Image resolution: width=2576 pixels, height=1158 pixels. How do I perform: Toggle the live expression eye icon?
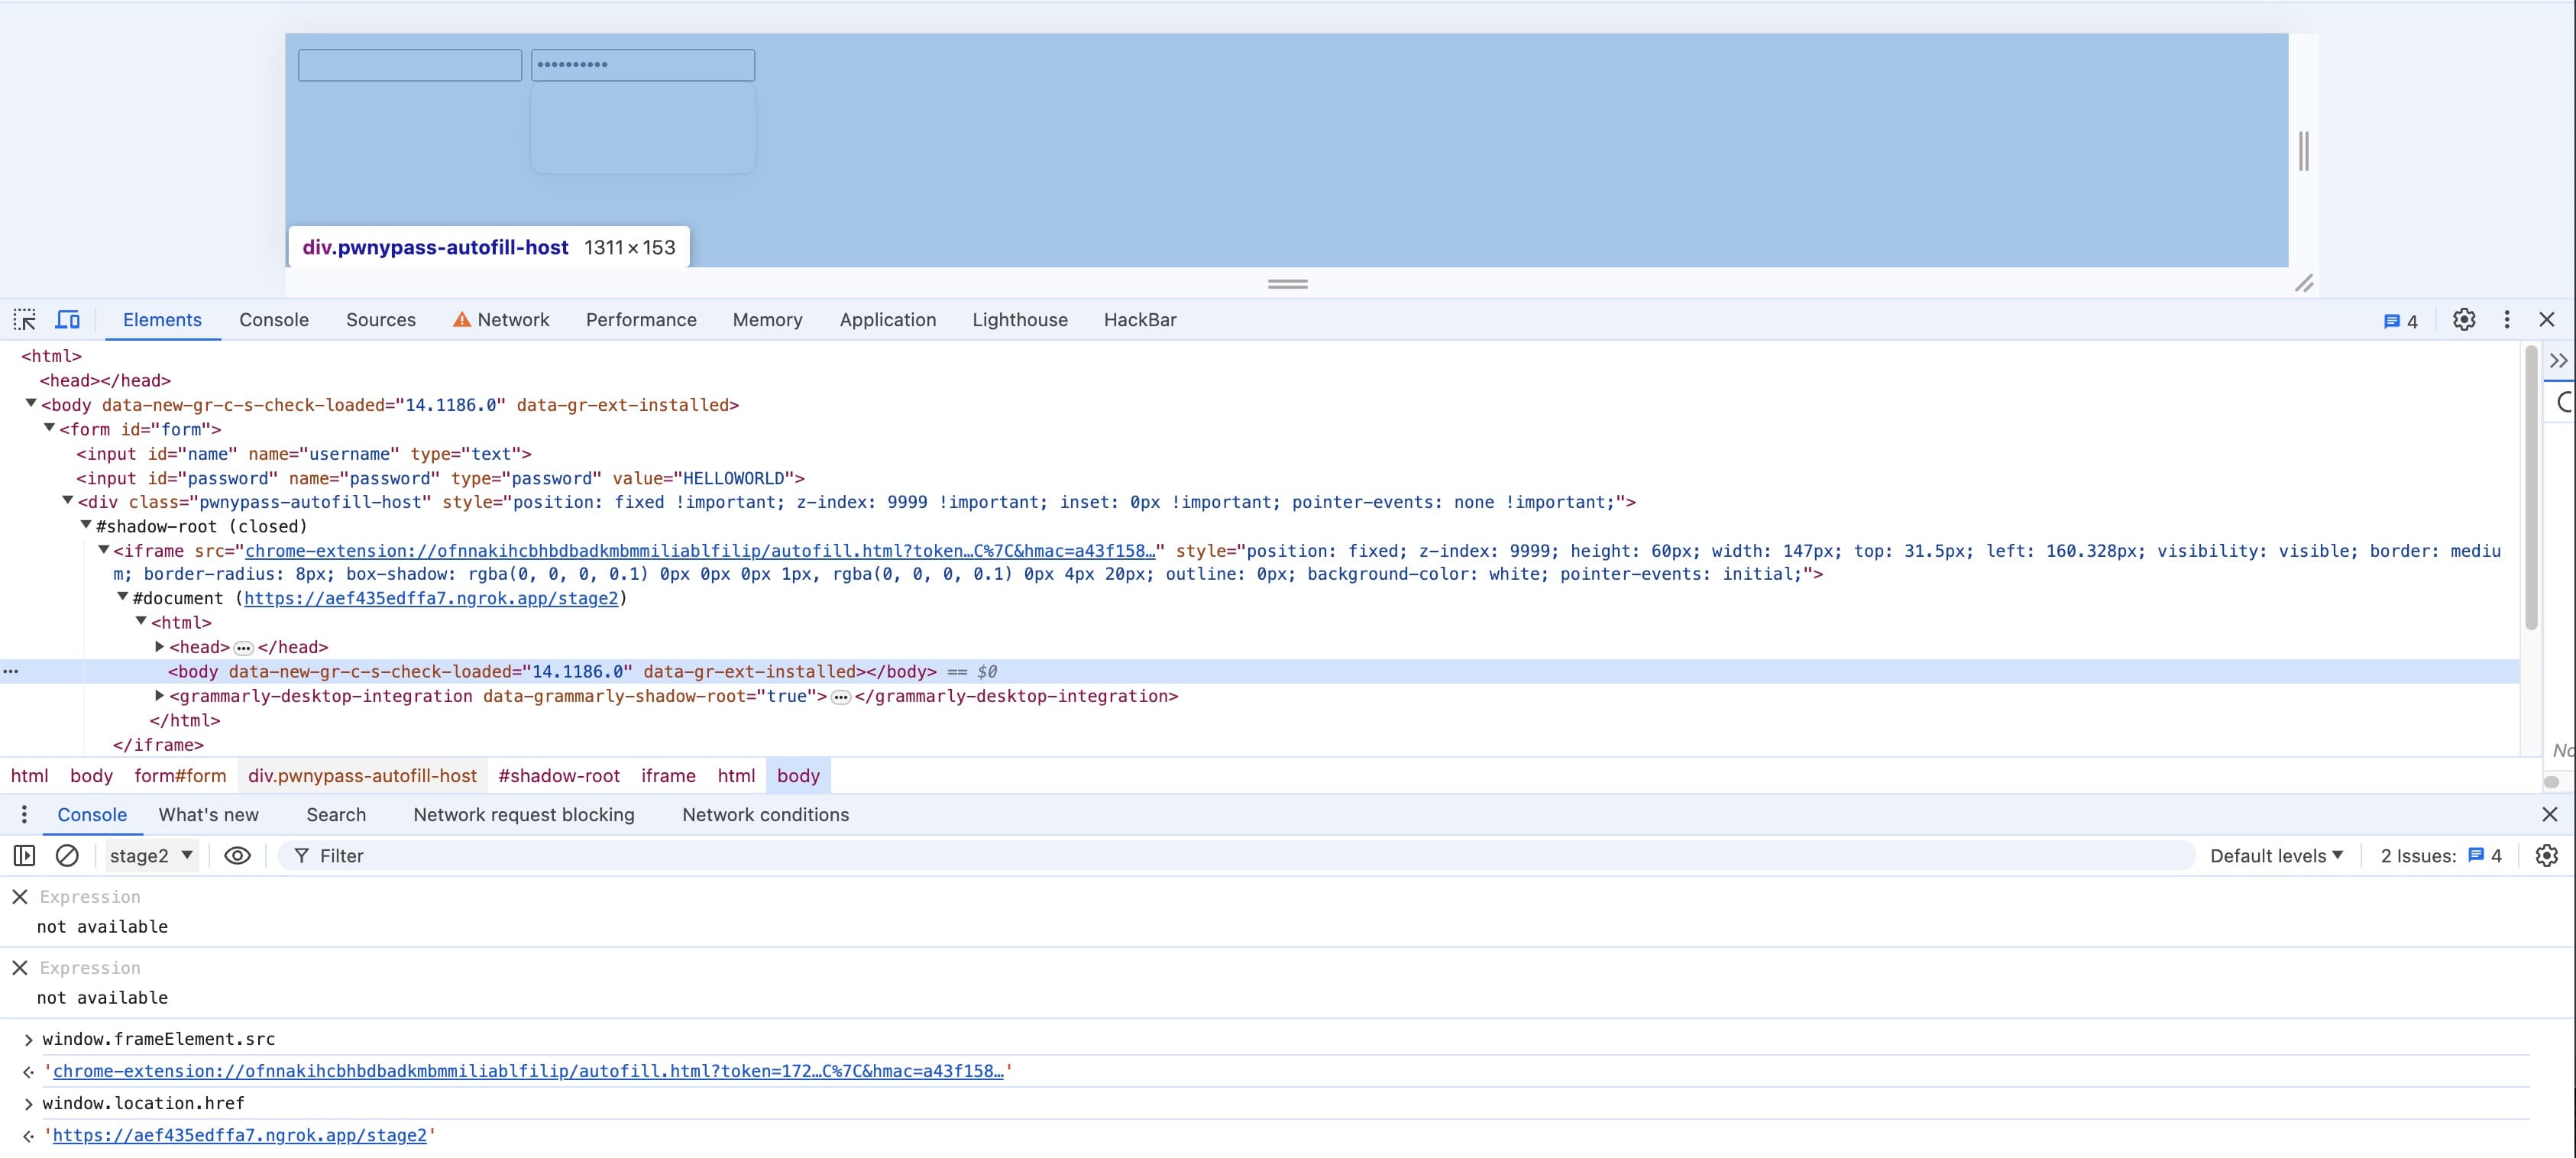tap(237, 856)
